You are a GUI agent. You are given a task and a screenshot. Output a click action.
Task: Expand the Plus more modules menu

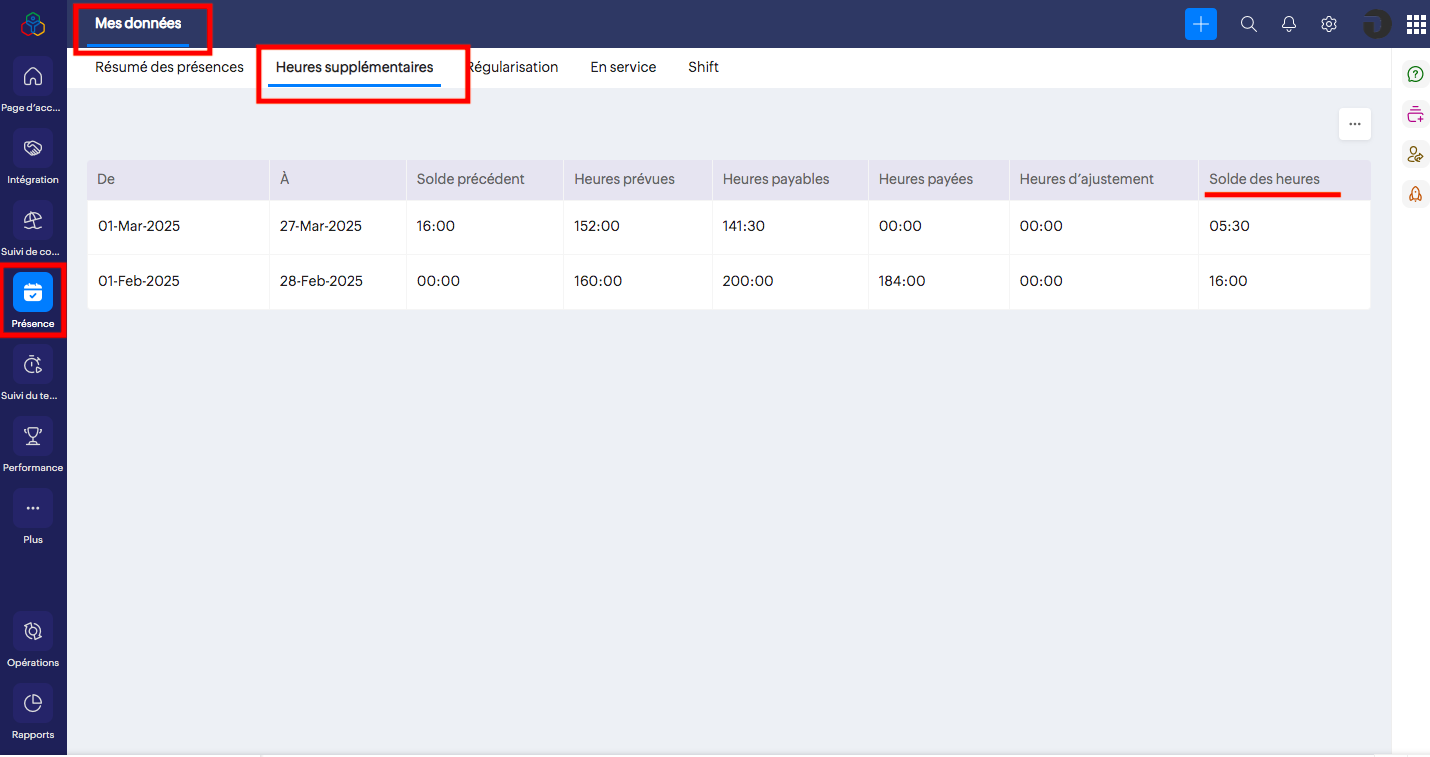point(33,509)
